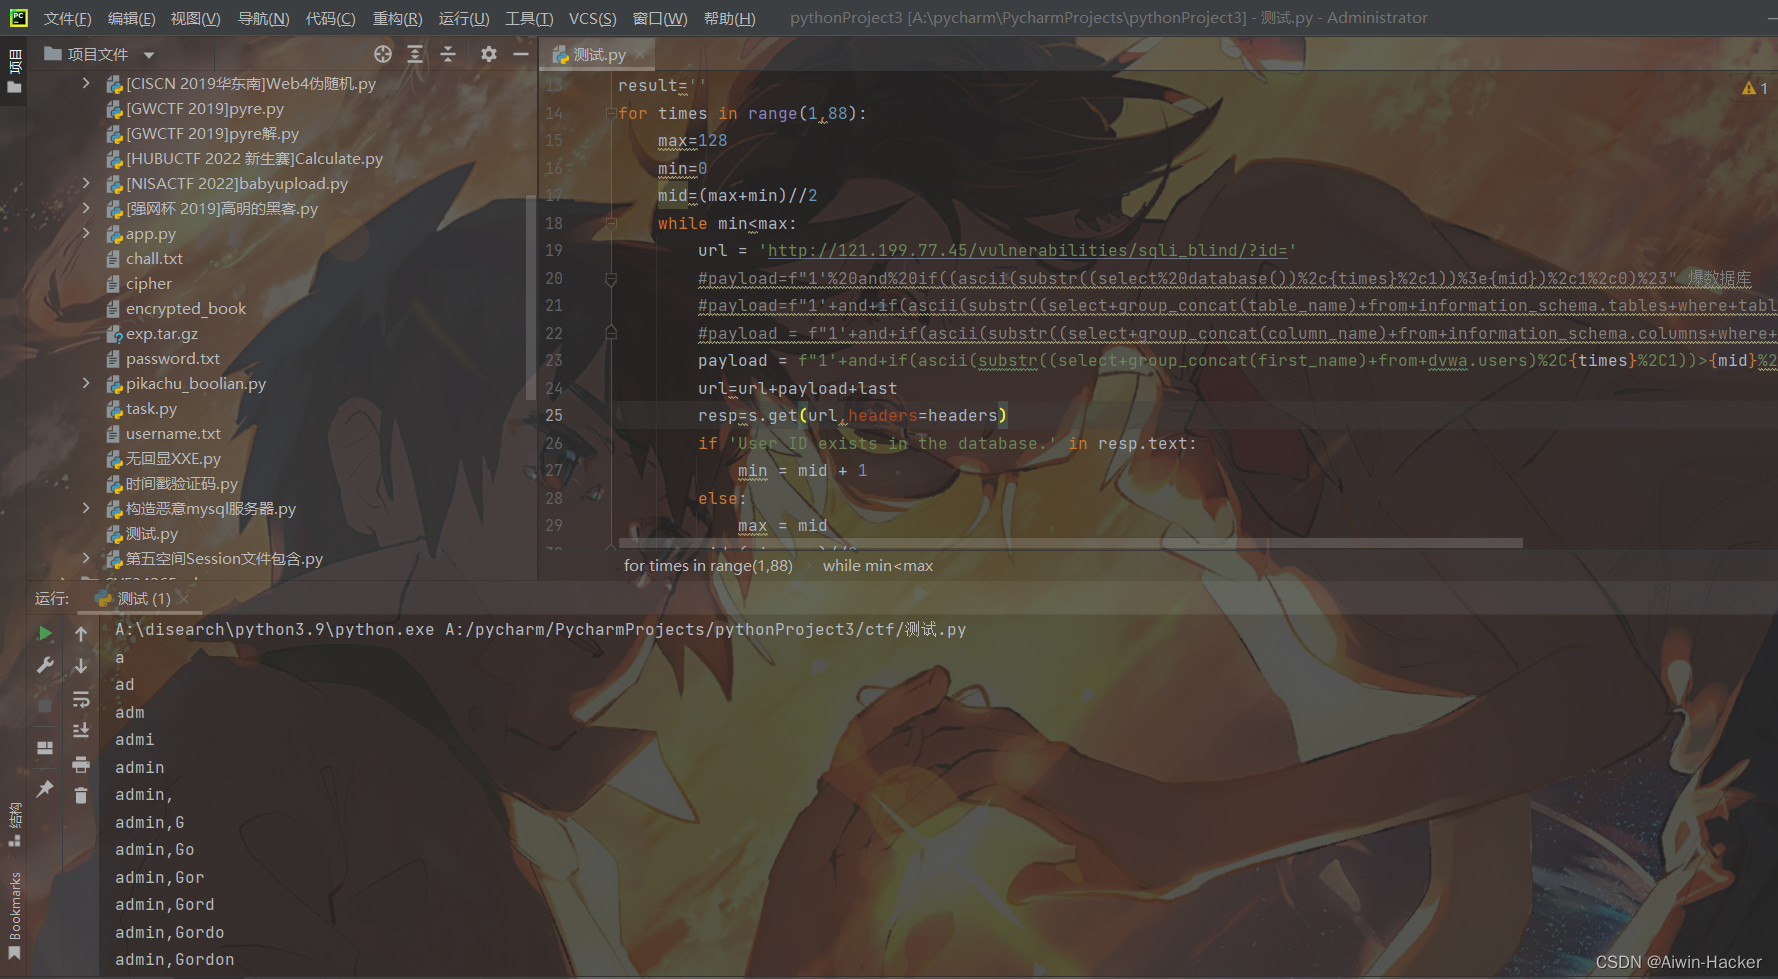Expand 构造恶意mysql服务器.py tree node
This screenshot has width=1778, height=979.
[x=86, y=508]
